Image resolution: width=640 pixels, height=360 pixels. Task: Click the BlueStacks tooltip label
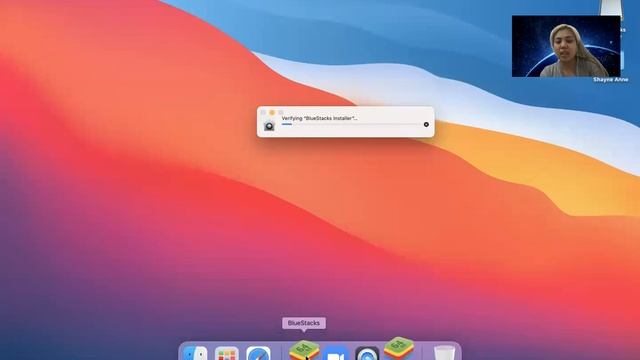(x=304, y=323)
